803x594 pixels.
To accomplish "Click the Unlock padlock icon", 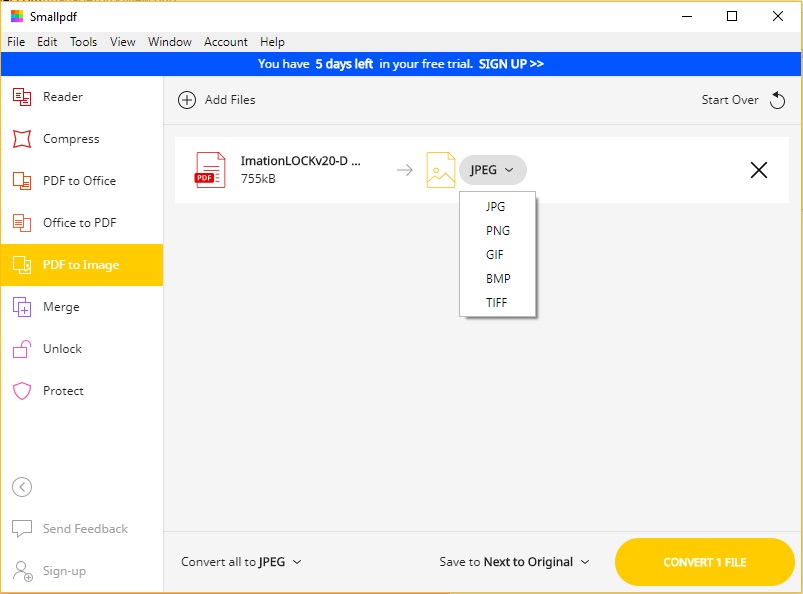I will [x=22, y=349].
